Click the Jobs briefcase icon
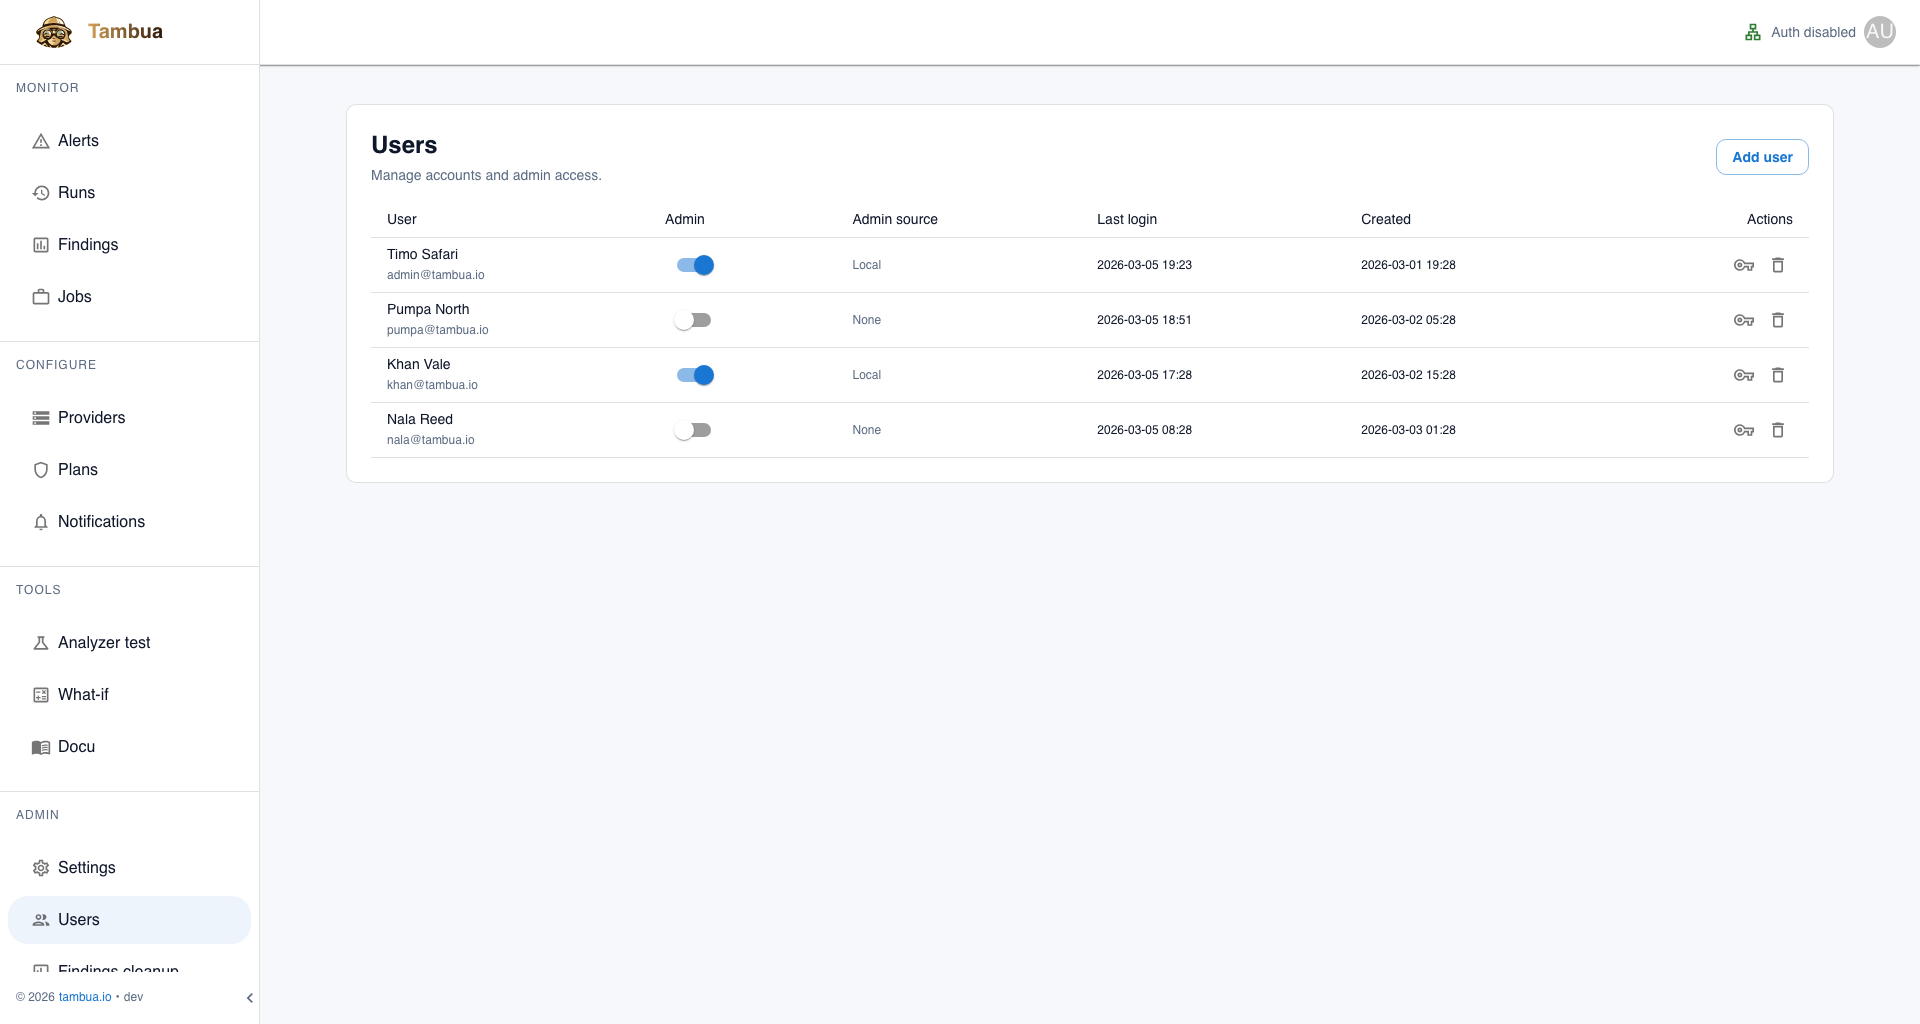Image resolution: width=1920 pixels, height=1024 pixels. 40,296
